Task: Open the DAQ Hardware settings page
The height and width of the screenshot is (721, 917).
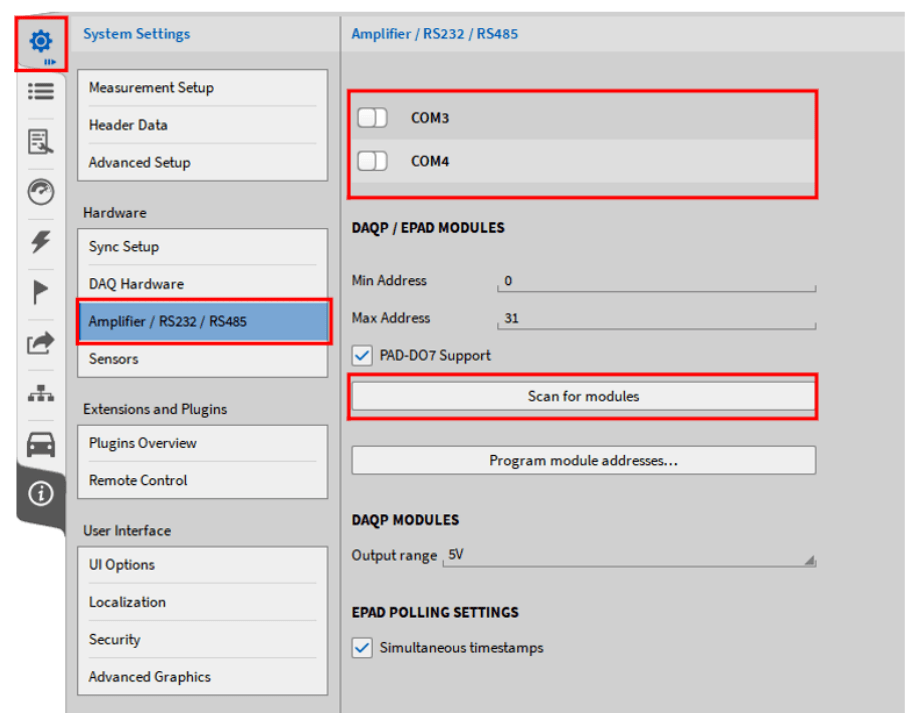Action: (x=203, y=284)
